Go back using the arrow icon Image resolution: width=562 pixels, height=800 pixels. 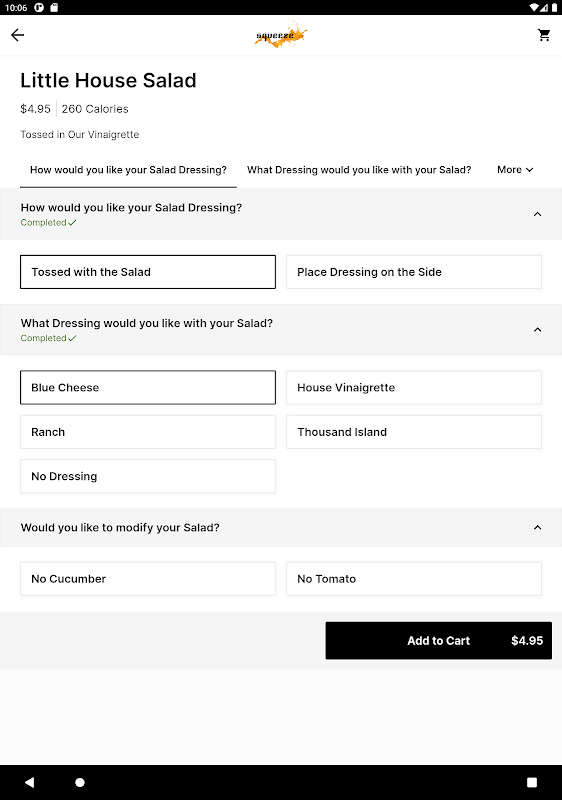[18, 35]
